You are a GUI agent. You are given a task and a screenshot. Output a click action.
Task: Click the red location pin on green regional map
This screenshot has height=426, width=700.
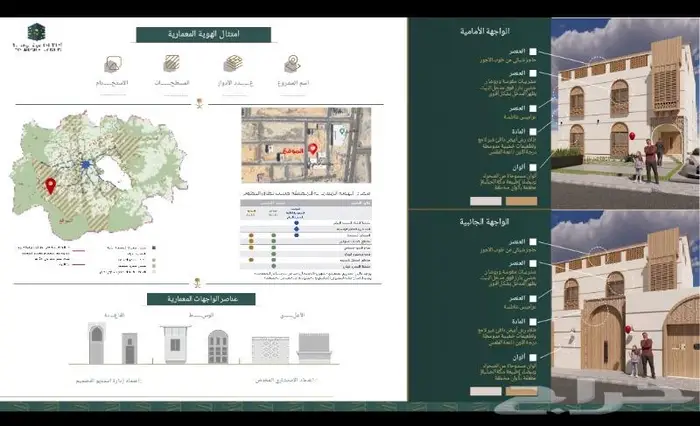[51, 185]
